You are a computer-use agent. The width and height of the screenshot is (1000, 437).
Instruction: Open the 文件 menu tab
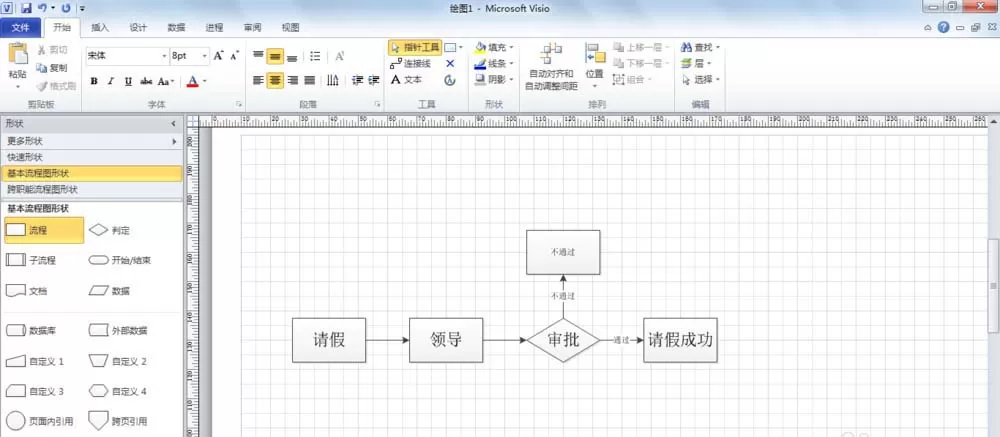tap(20, 27)
